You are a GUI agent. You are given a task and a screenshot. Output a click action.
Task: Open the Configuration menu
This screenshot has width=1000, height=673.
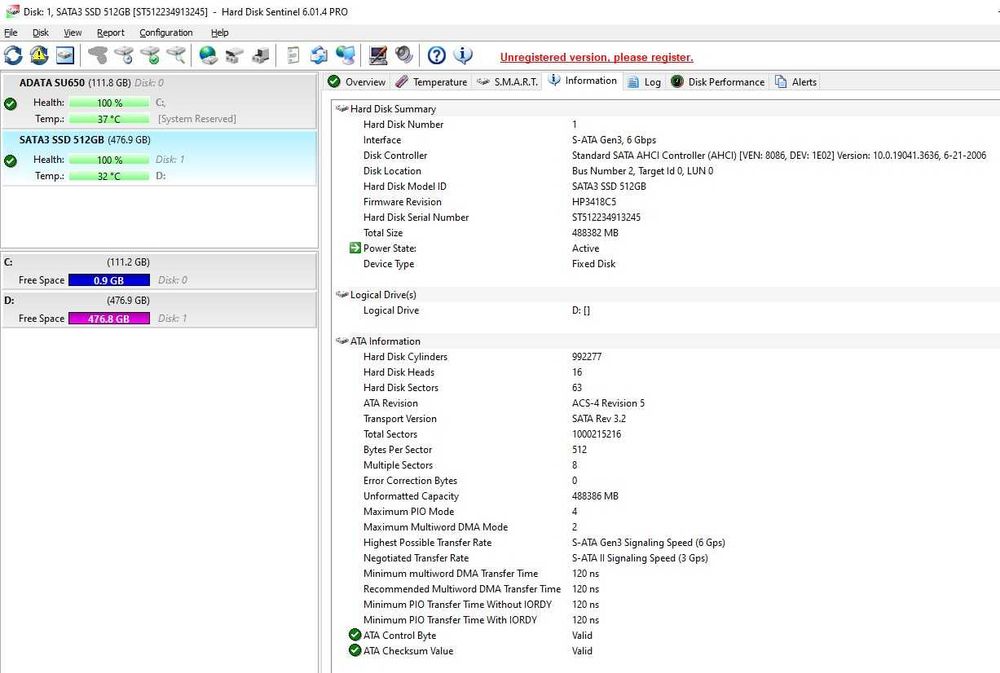pos(166,33)
